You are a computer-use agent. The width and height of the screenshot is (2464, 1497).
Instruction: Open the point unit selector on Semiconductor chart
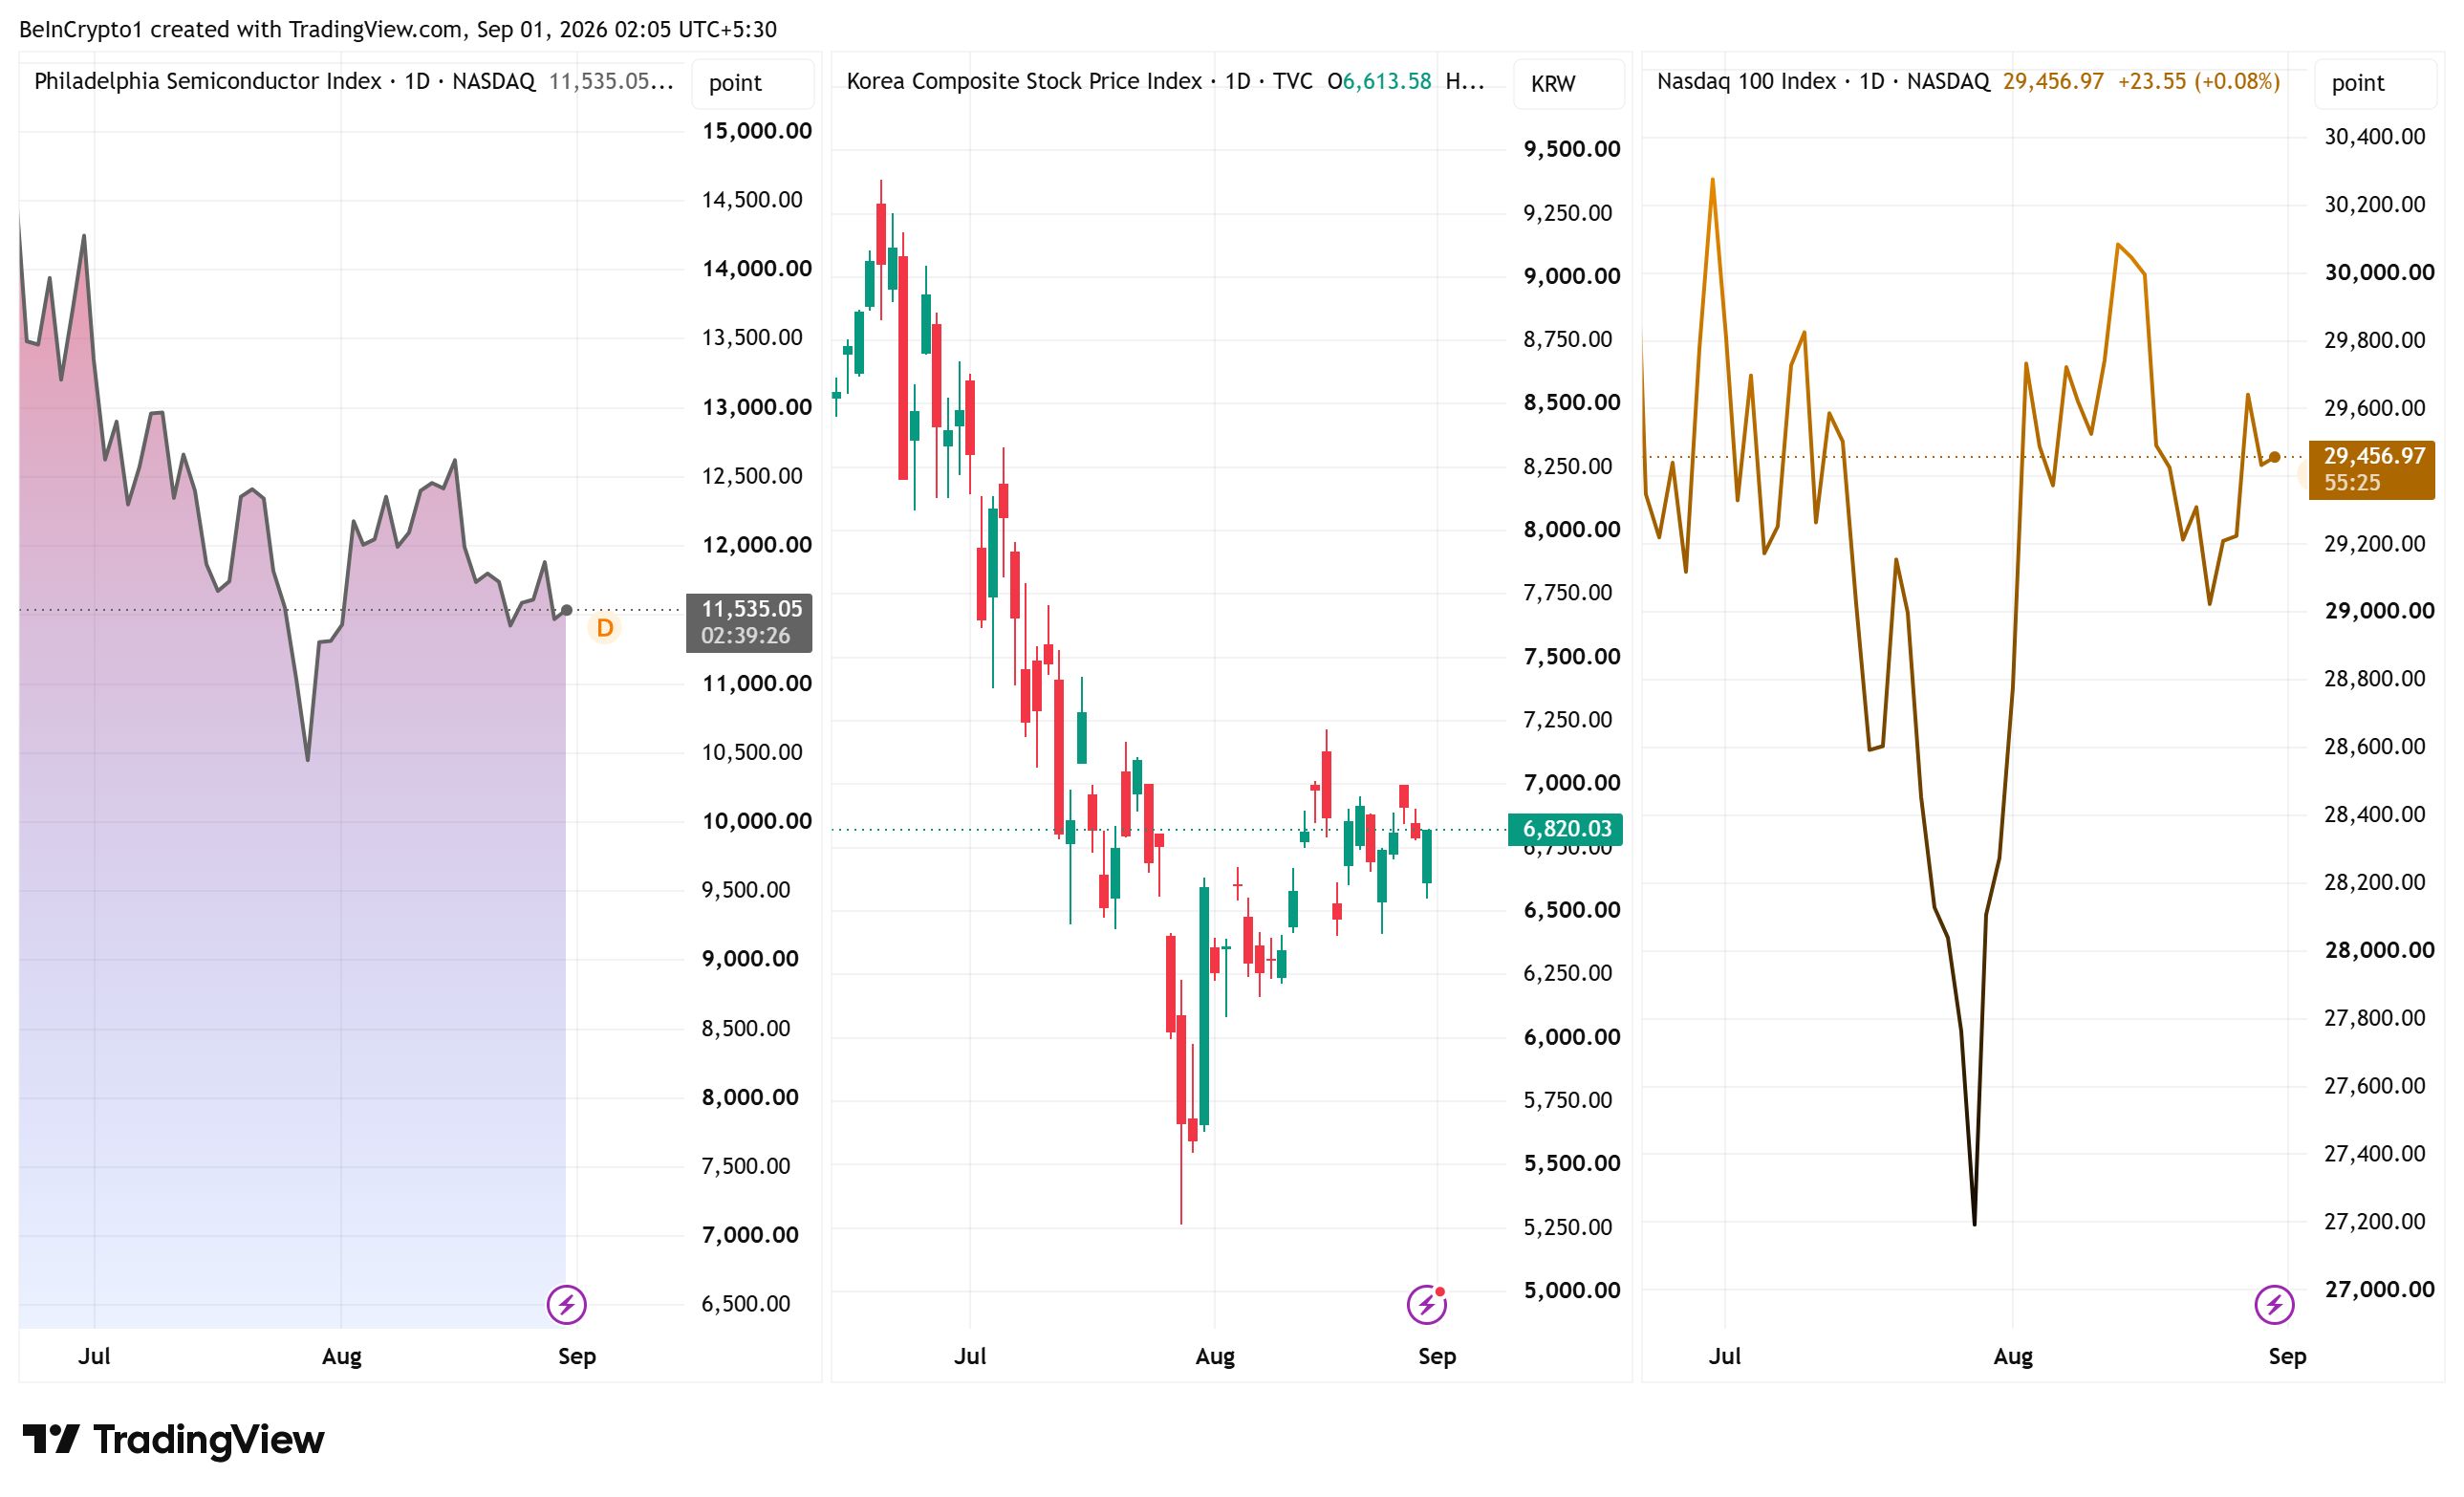tap(752, 83)
